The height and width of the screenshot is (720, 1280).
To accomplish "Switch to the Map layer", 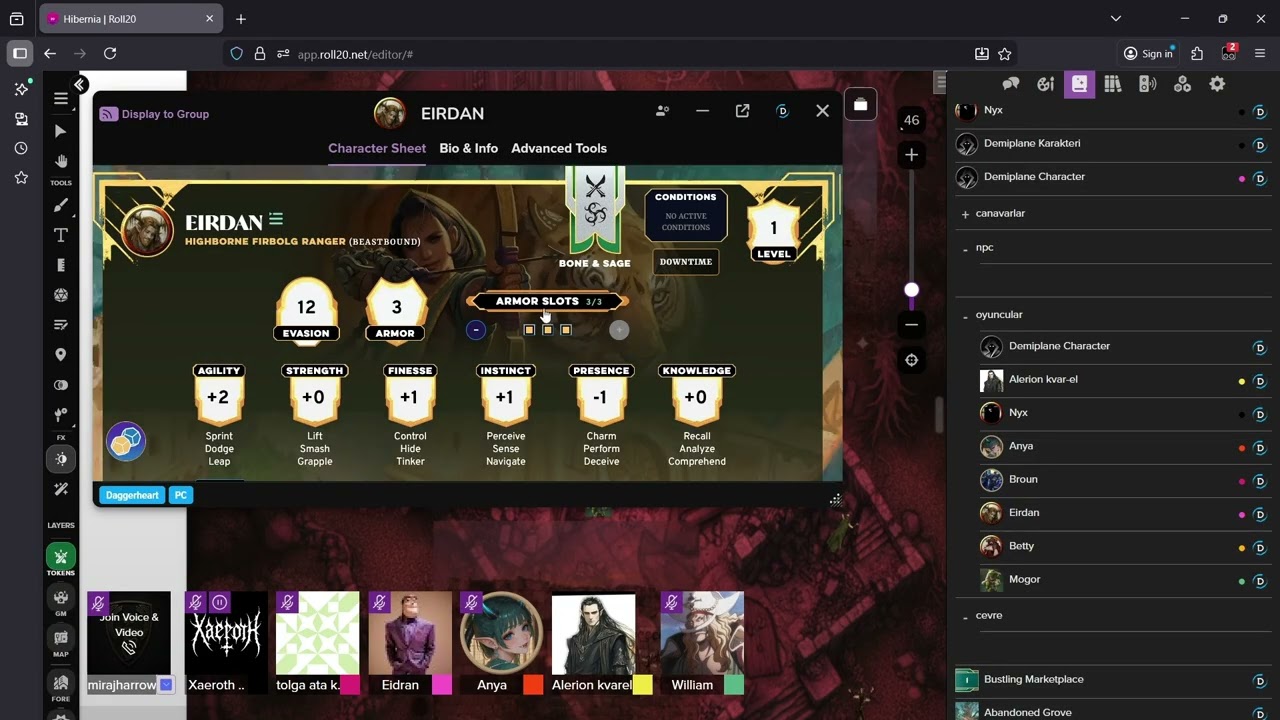I will point(61,641).
